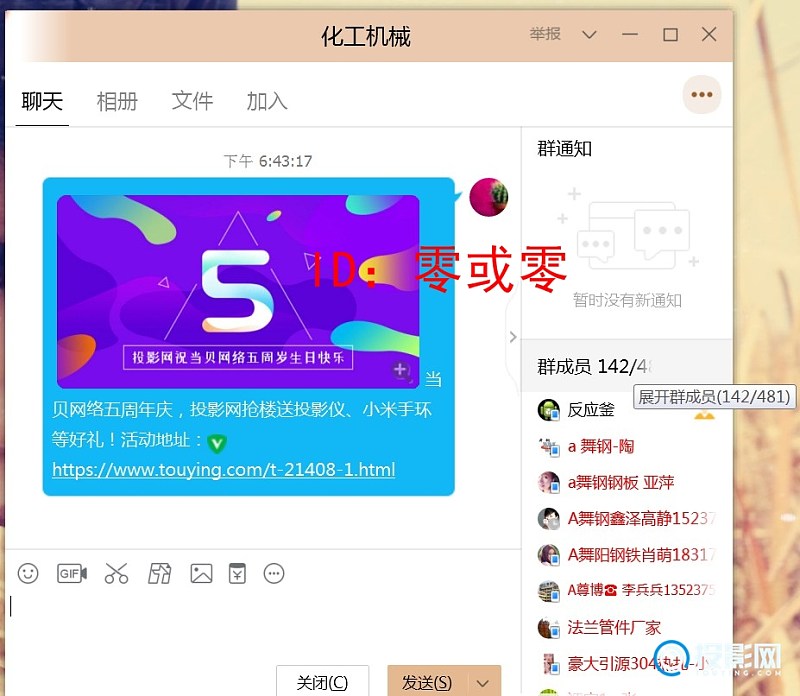
Task: Open the purple 5th anniversary image
Action: [238, 291]
